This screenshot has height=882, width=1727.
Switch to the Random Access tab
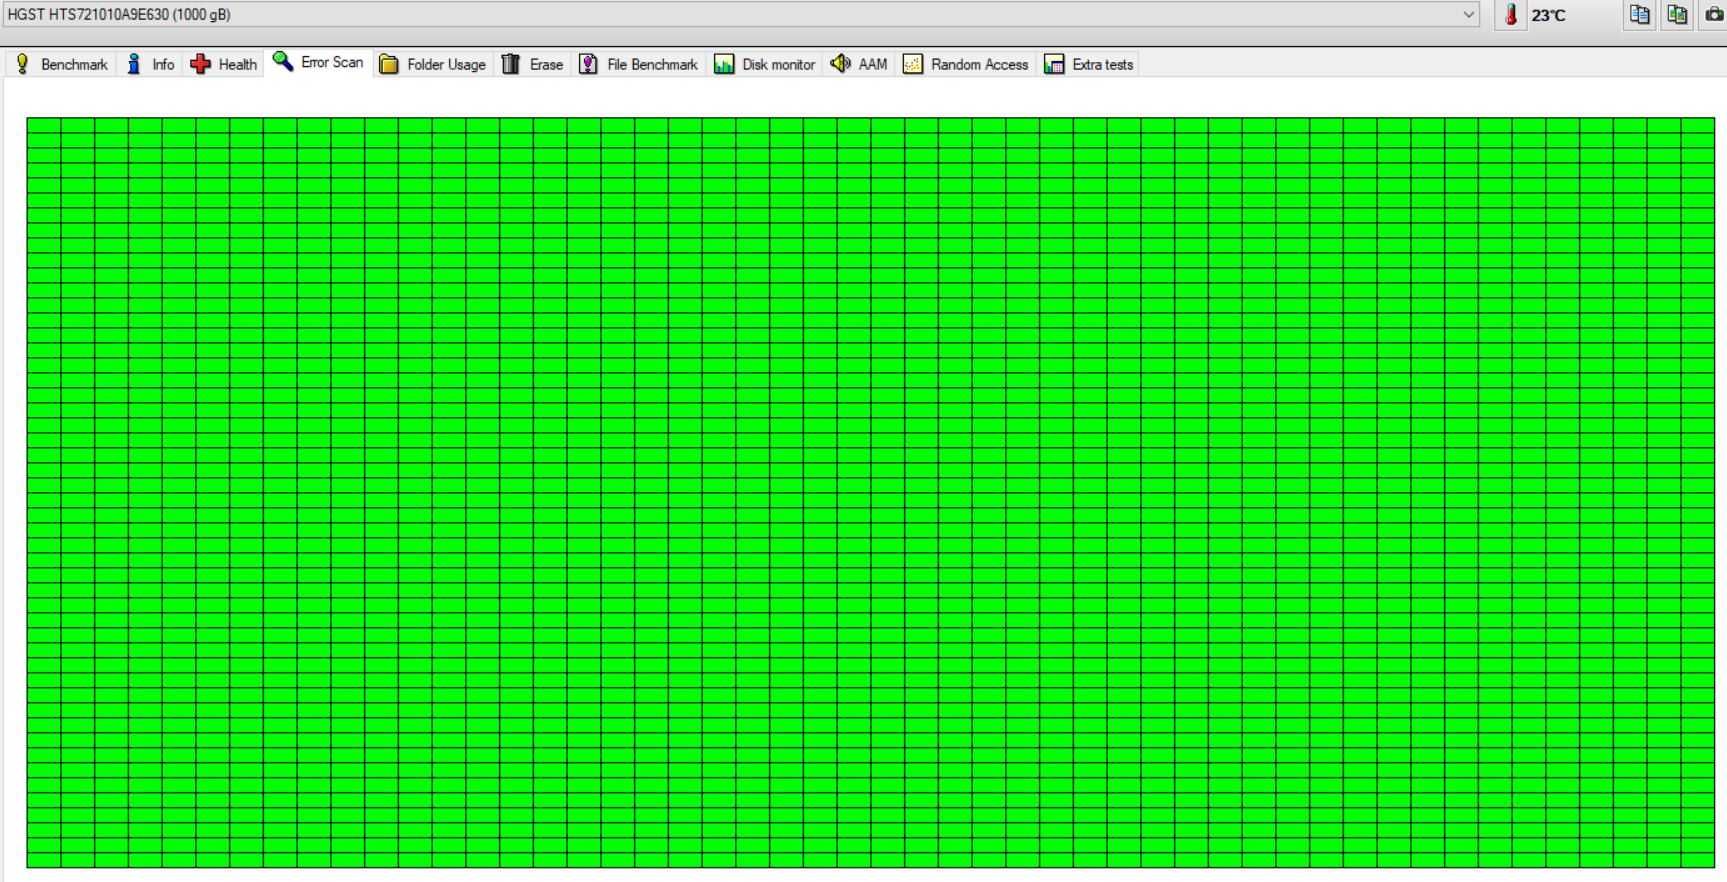(966, 64)
